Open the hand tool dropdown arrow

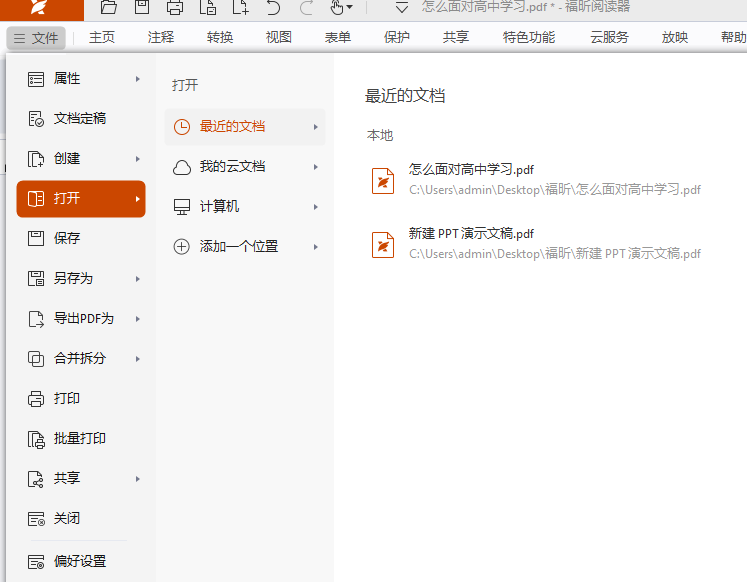350,7
